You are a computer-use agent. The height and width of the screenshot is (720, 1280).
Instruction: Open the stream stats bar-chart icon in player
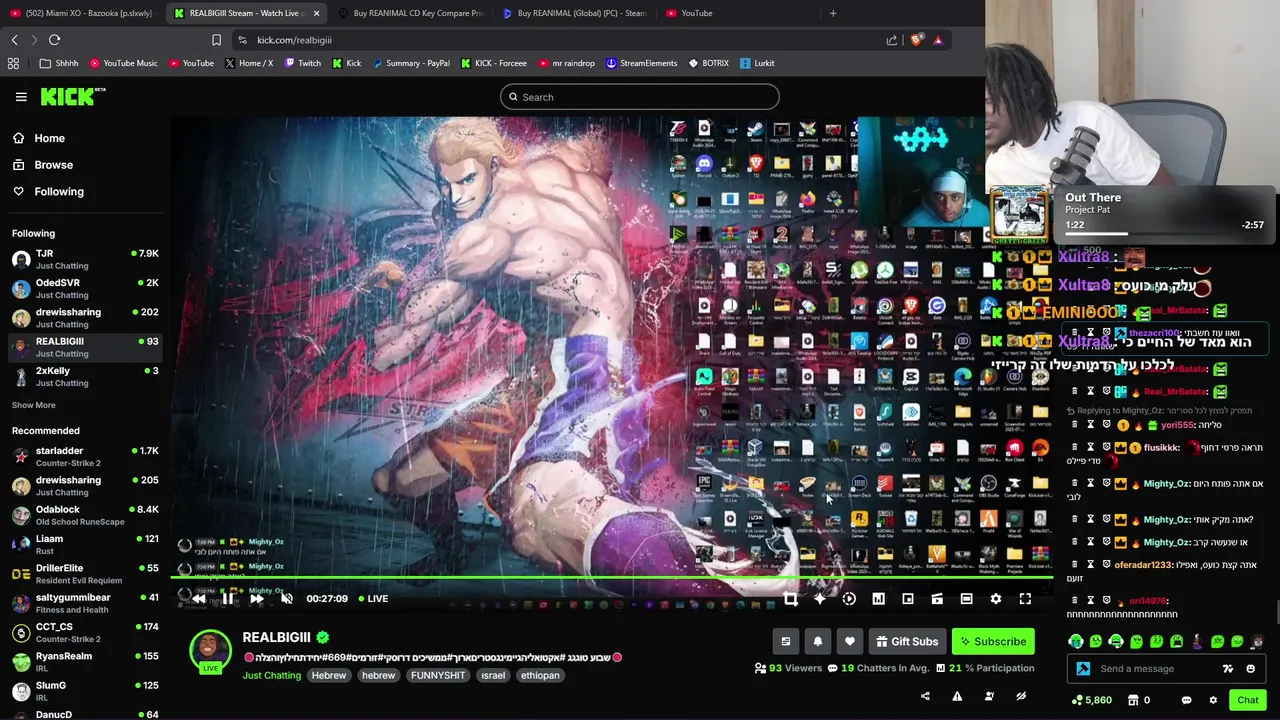(878, 599)
